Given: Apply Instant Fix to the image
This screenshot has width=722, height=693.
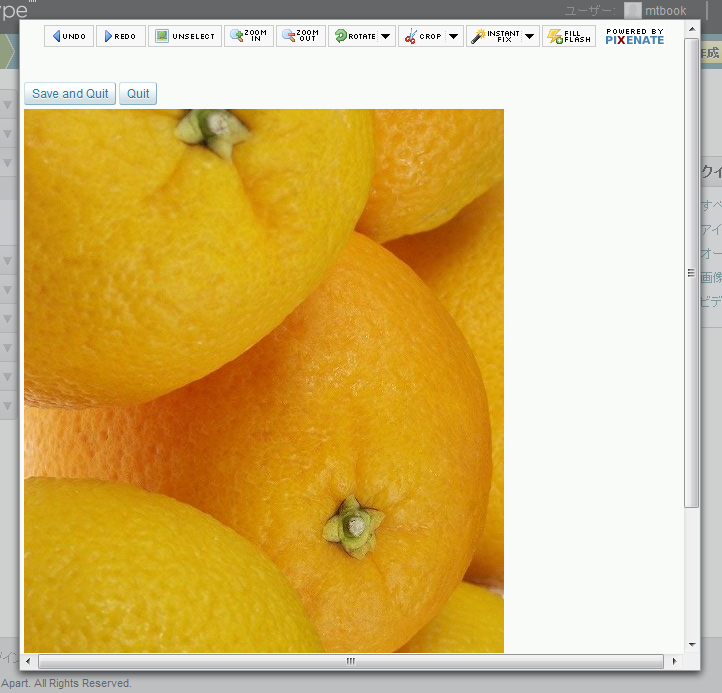Looking at the screenshot, I should point(495,36).
